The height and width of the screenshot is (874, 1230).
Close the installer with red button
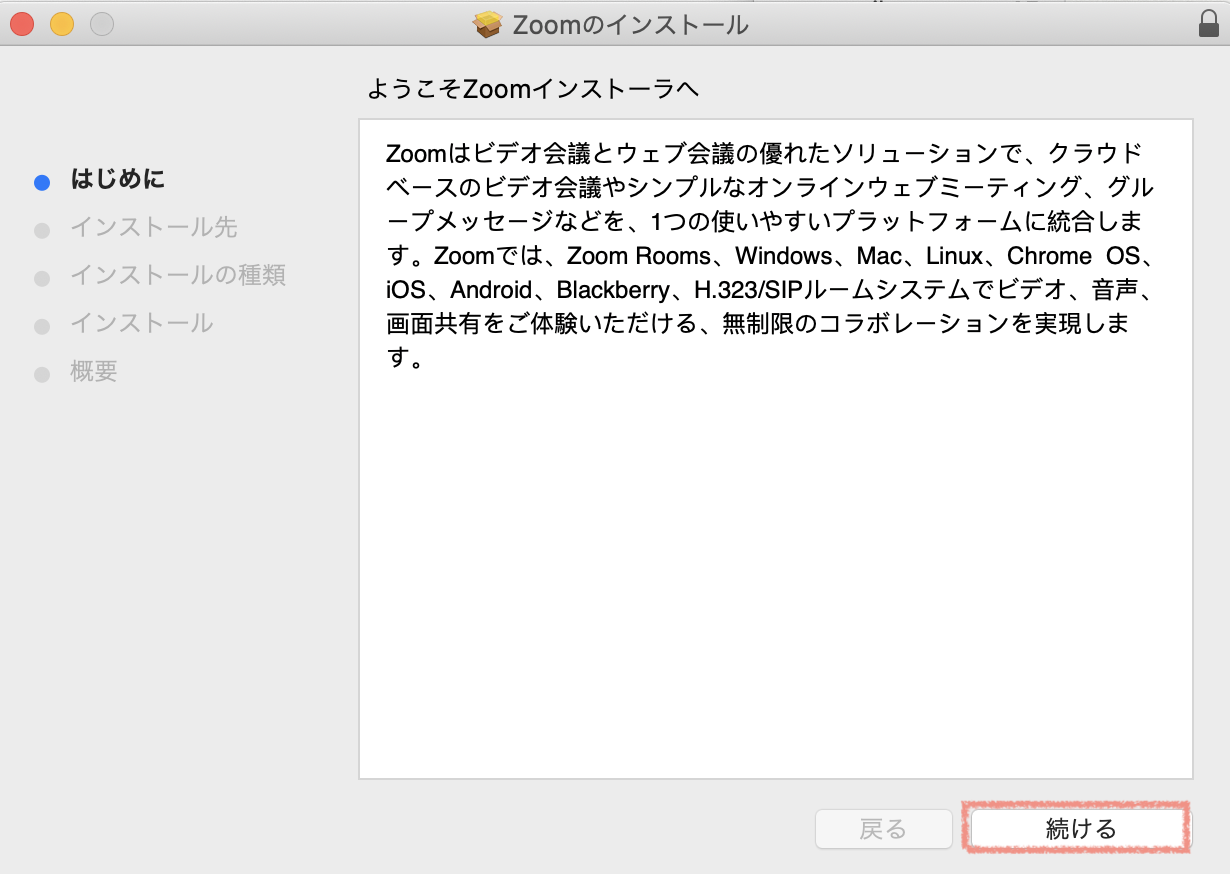tap(22, 23)
